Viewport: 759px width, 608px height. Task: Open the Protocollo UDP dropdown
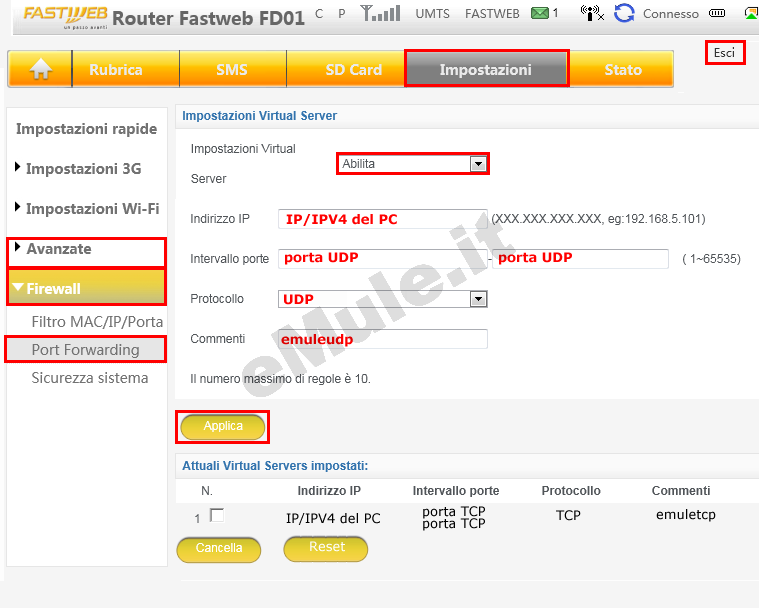(x=382, y=299)
